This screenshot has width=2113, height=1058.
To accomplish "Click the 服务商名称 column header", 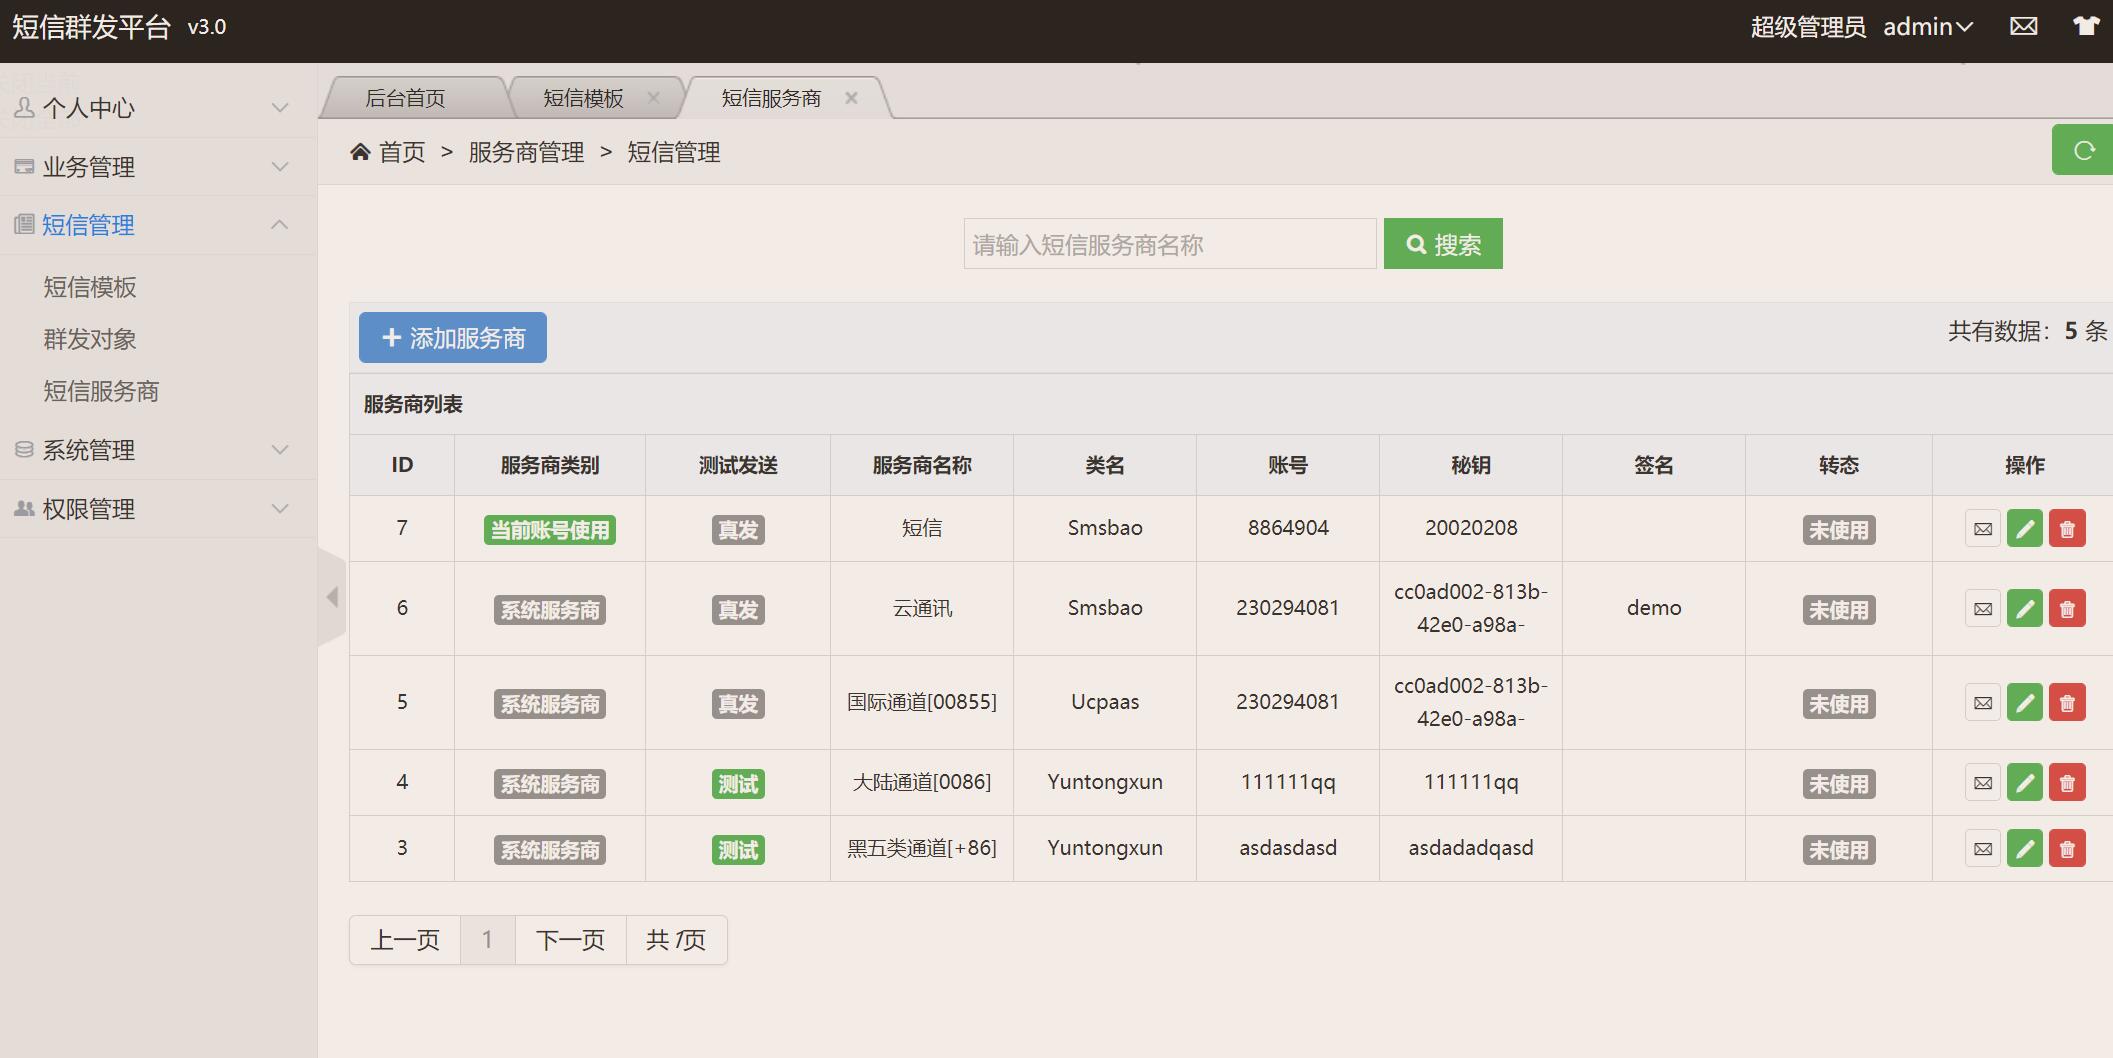I will [x=922, y=465].
